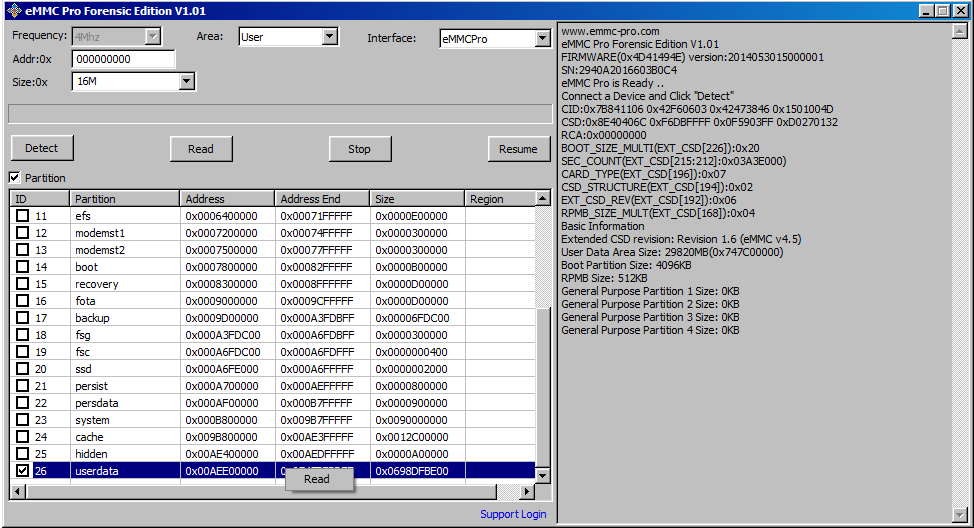Click the Address End column header
The image size is (974, 528).
[322, 199]
